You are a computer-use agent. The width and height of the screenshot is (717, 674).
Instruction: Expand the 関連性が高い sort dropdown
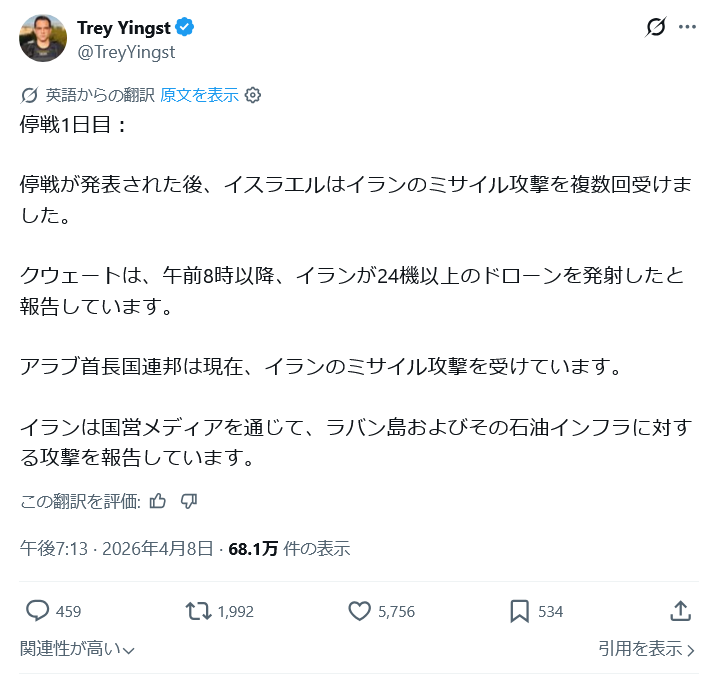click(x=77, y=649)
